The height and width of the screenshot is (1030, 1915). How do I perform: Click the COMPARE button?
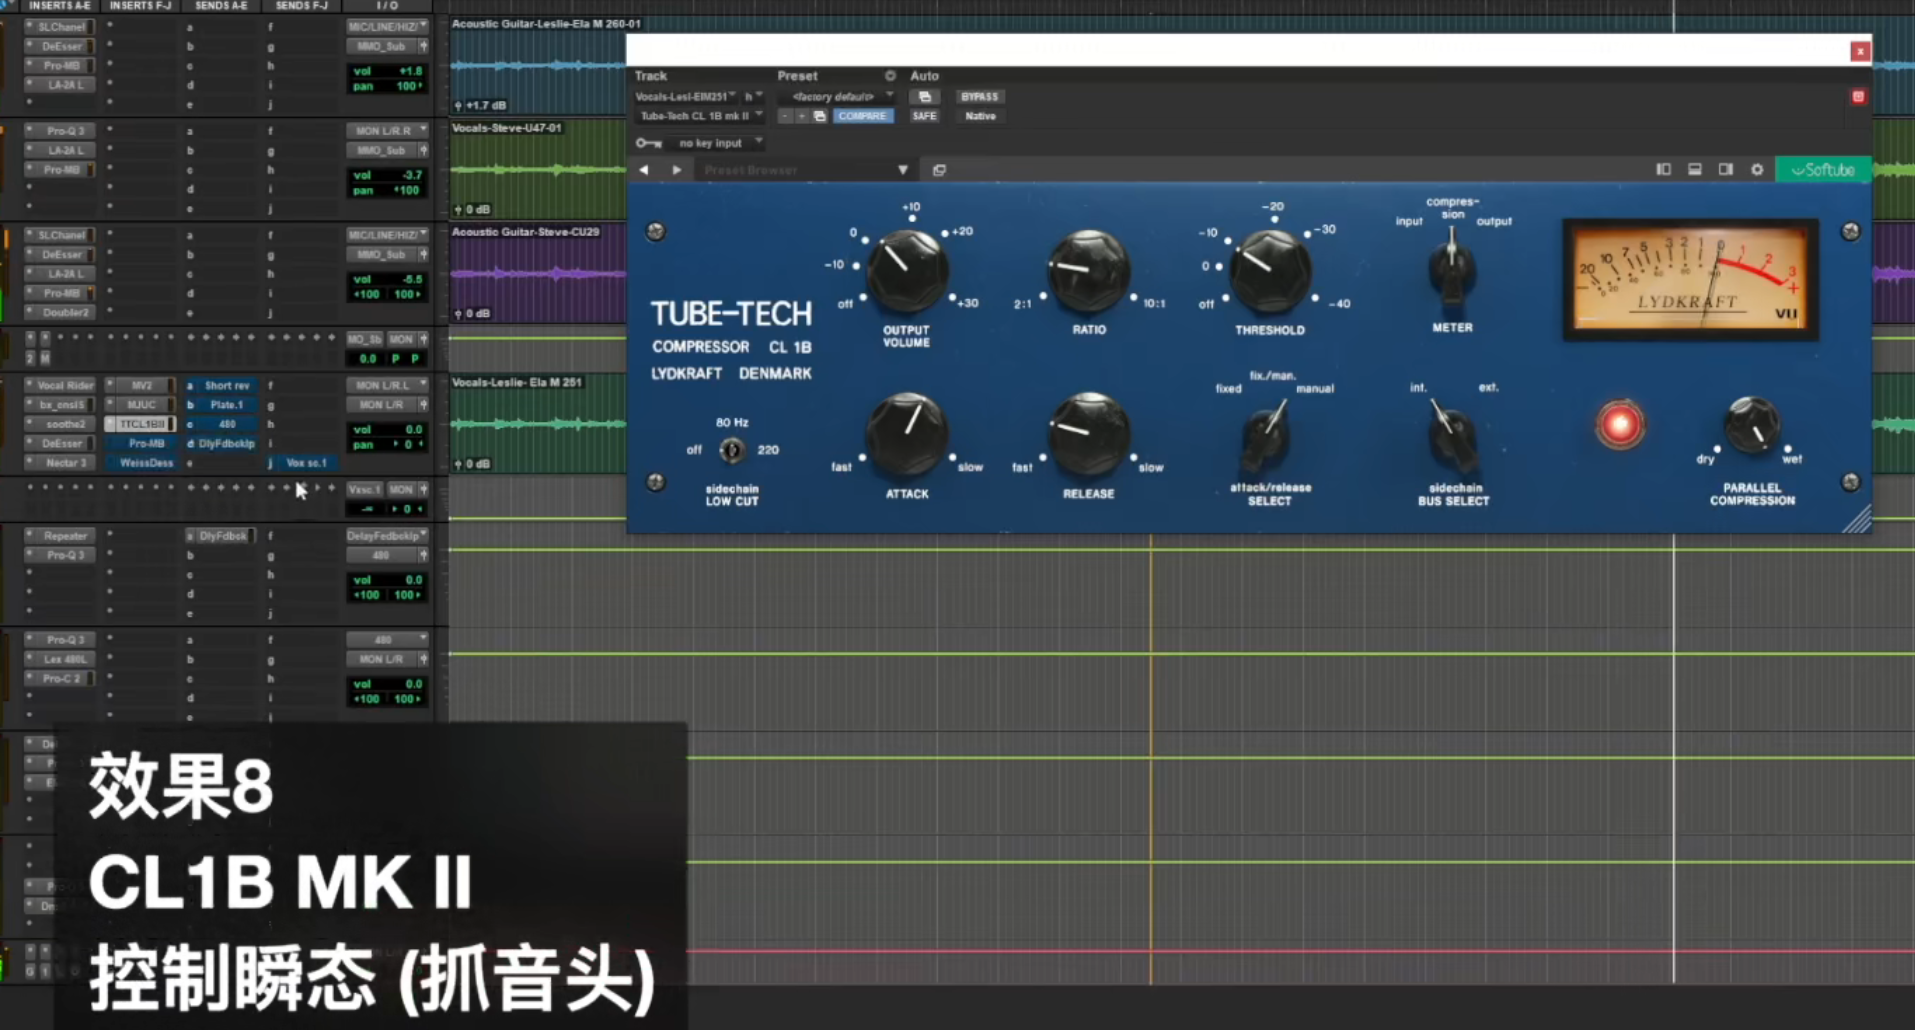click(862, 116)
